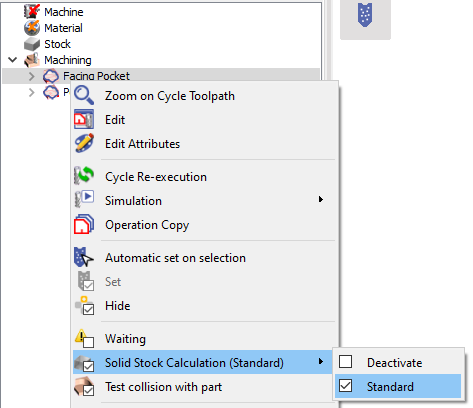Open the Simulation submenu arrow
473x408 pixels.
321,199
